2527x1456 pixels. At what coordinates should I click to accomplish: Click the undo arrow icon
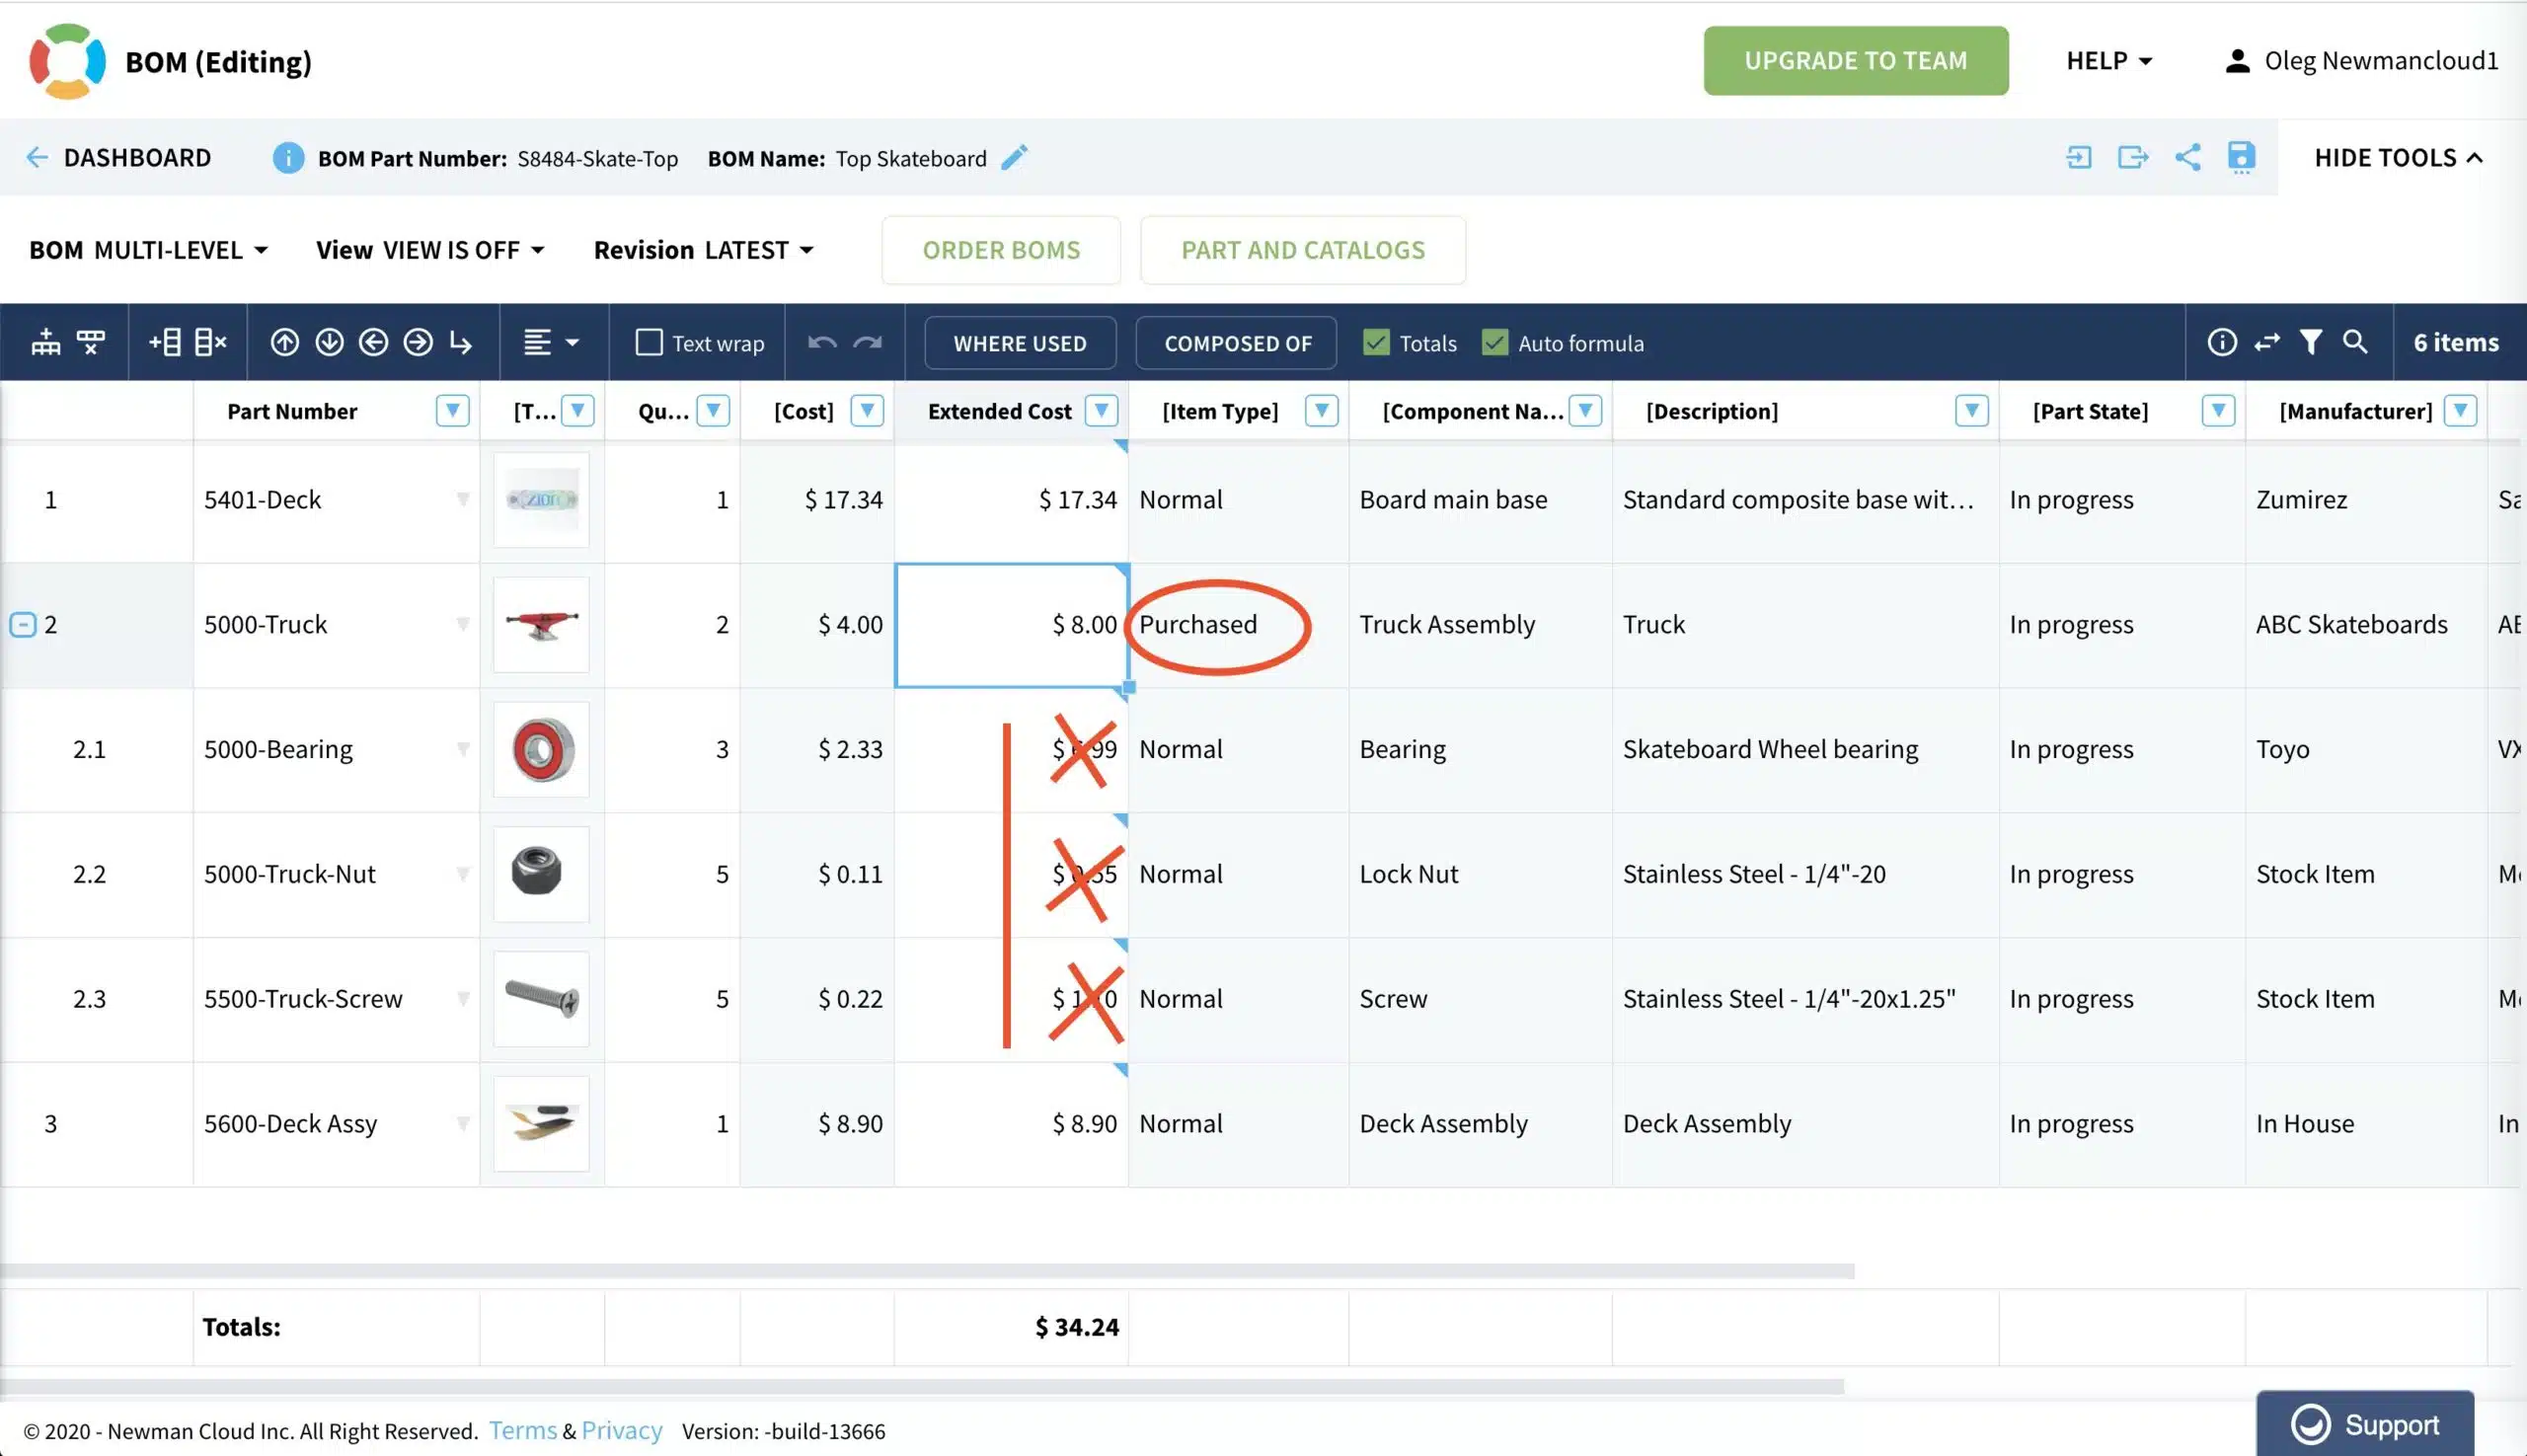pyautogui.click(x=822, y=343)
